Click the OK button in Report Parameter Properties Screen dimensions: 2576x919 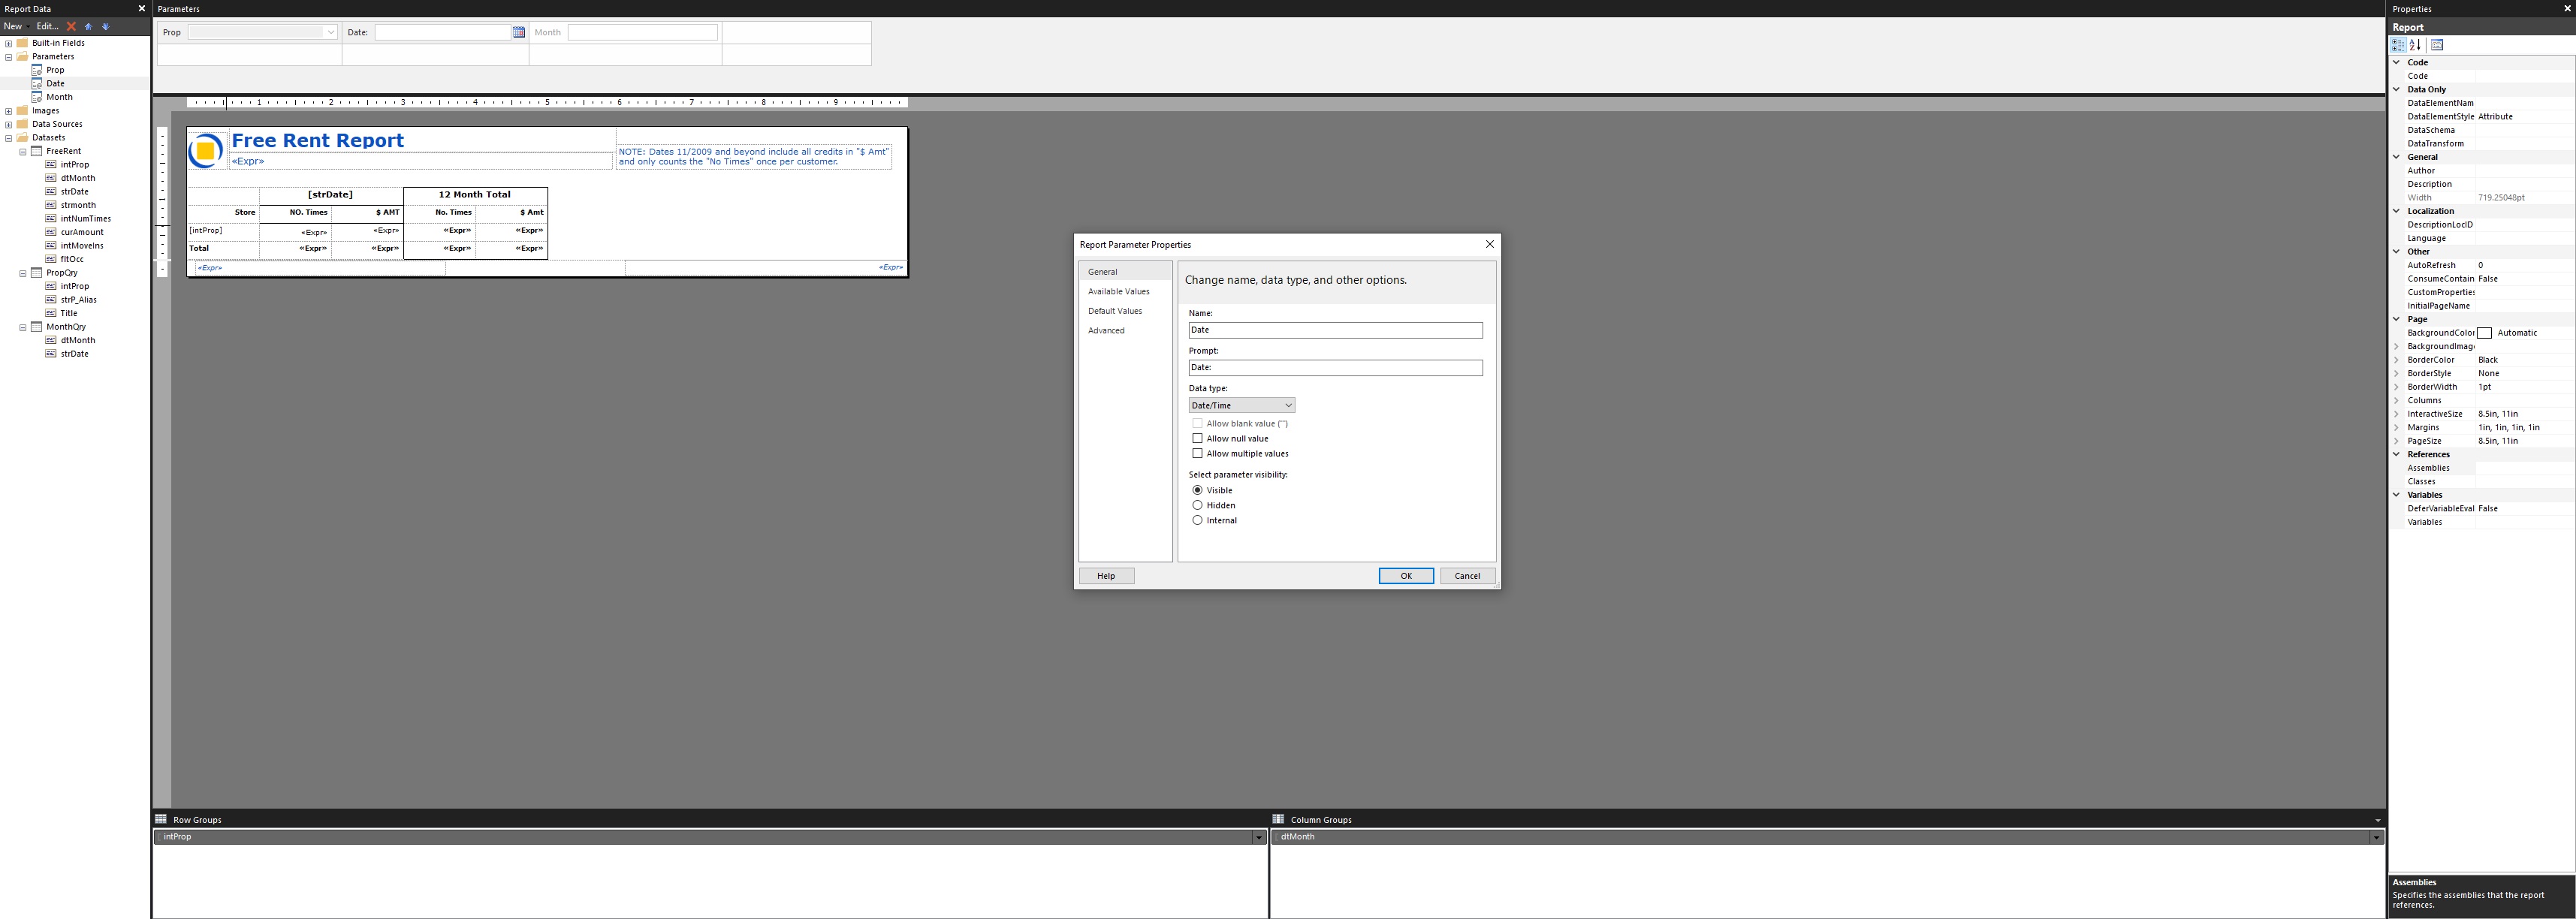coord(1406,575)
